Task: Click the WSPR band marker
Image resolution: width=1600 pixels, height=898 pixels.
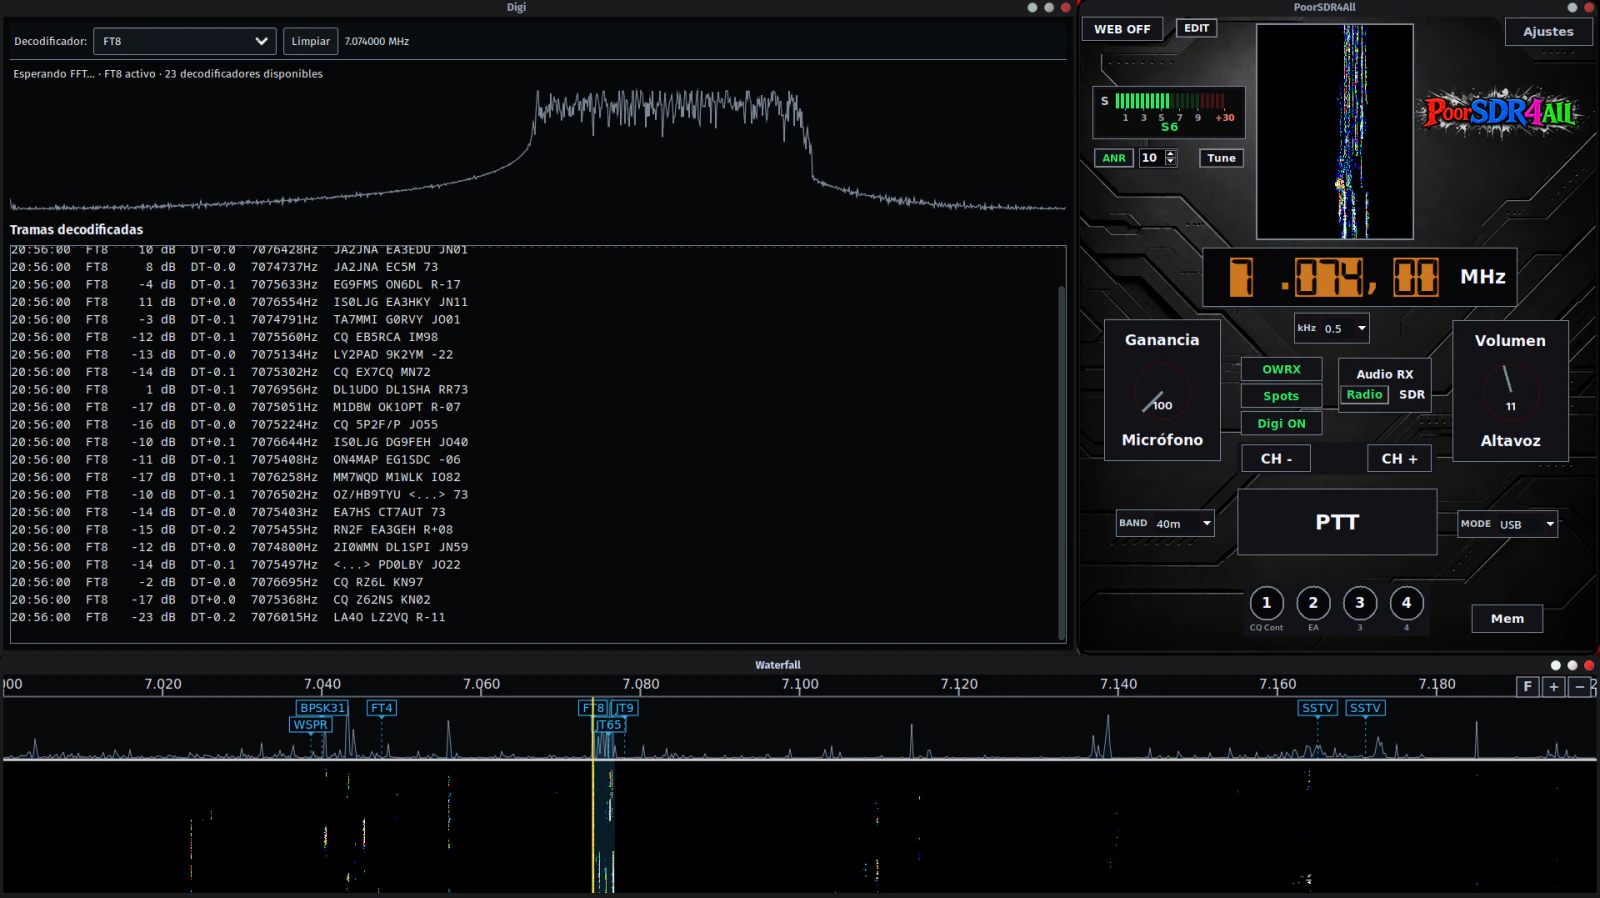Action: pos(310,725)
